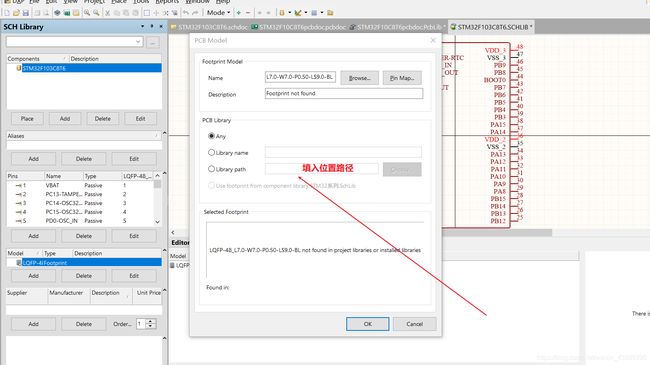Collapse the Aliases section chevron
650x365 pixels.
[x=165, y=133]
